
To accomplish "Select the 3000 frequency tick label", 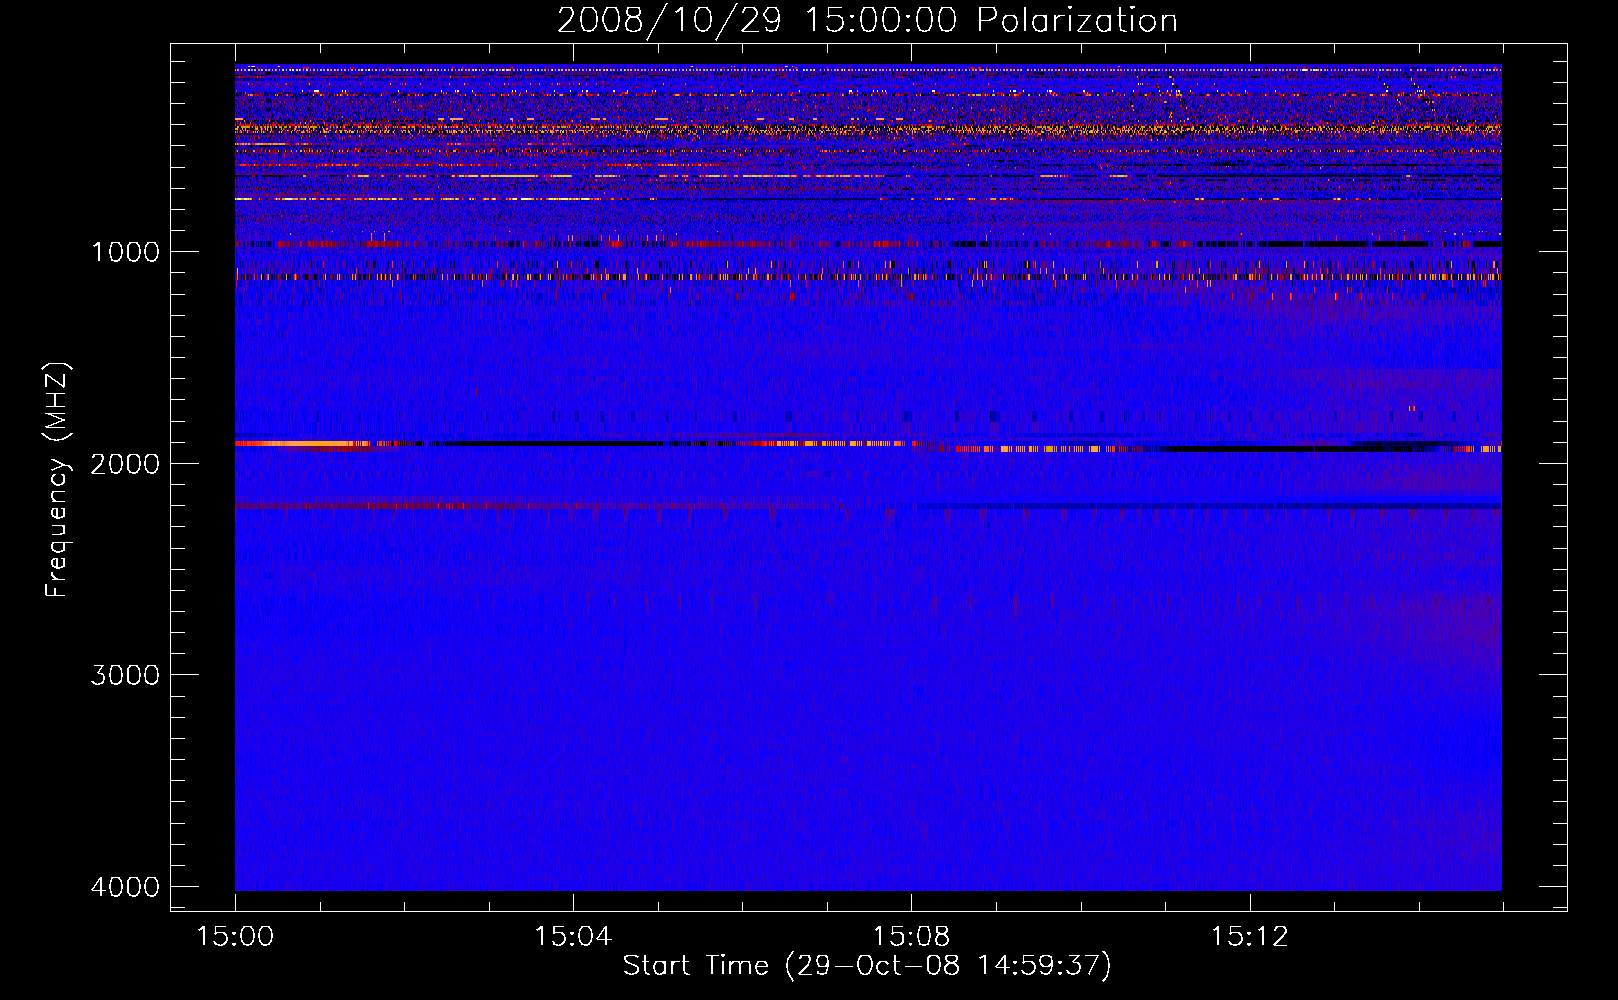I will pos(125,675).
